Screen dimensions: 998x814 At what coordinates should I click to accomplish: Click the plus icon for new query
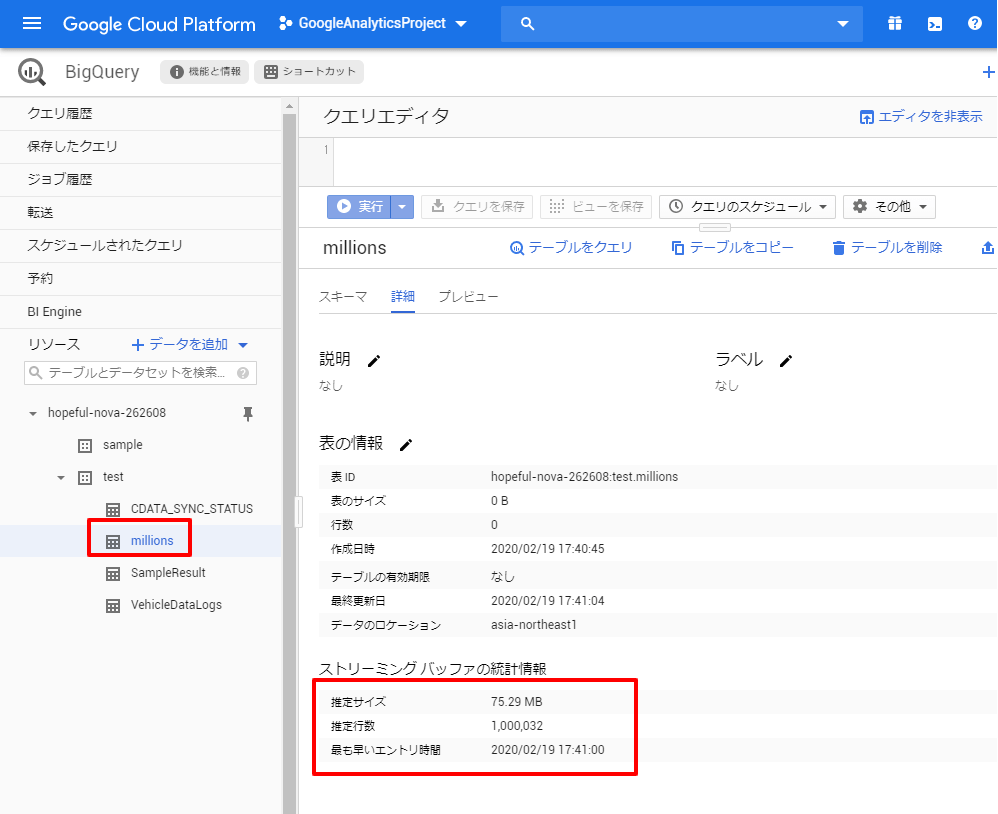pyautogui.click(x=988, y=72)
